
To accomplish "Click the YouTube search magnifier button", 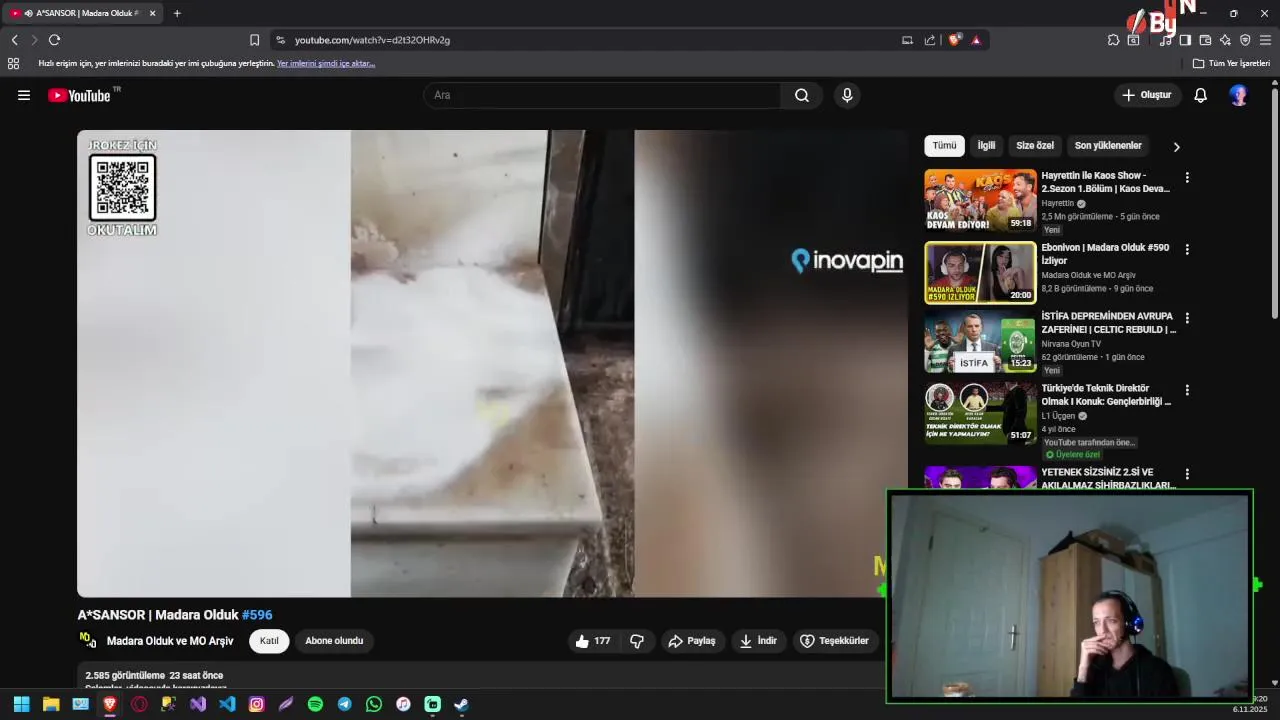I will click(x=802, y=95).
